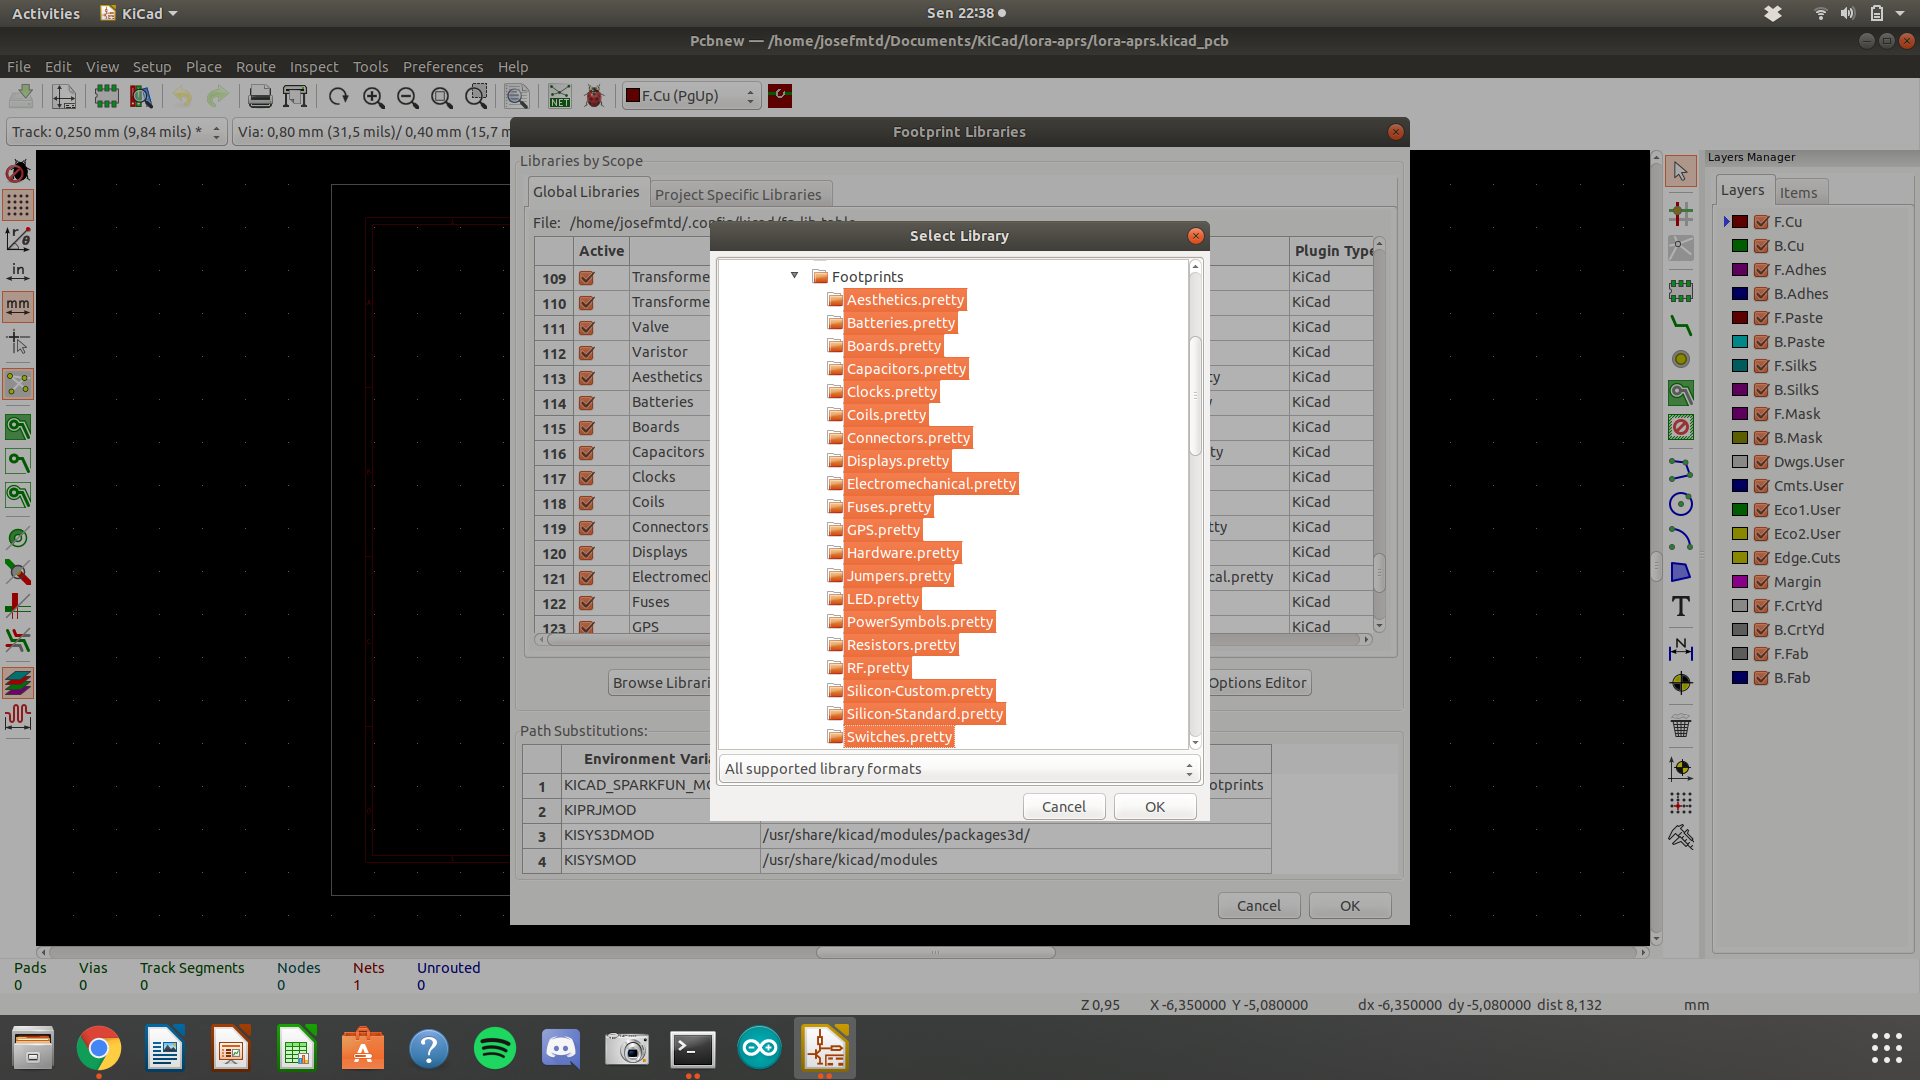Click the zoom in magnifier icon
This screenshot has height=1080, width=1920.
click(x=373, y=96)
